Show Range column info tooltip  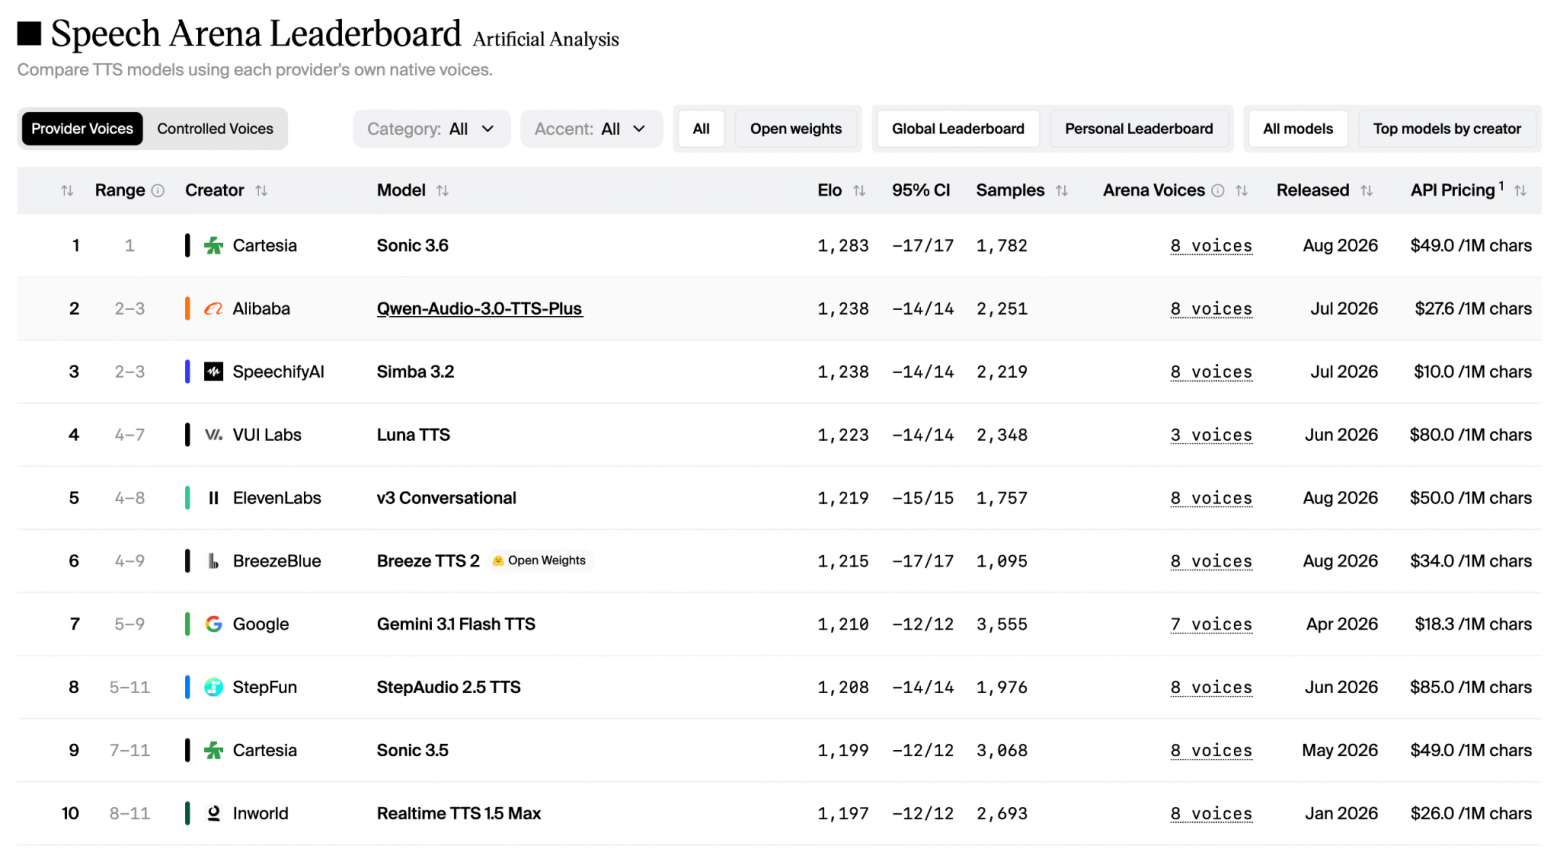point(158,191)
